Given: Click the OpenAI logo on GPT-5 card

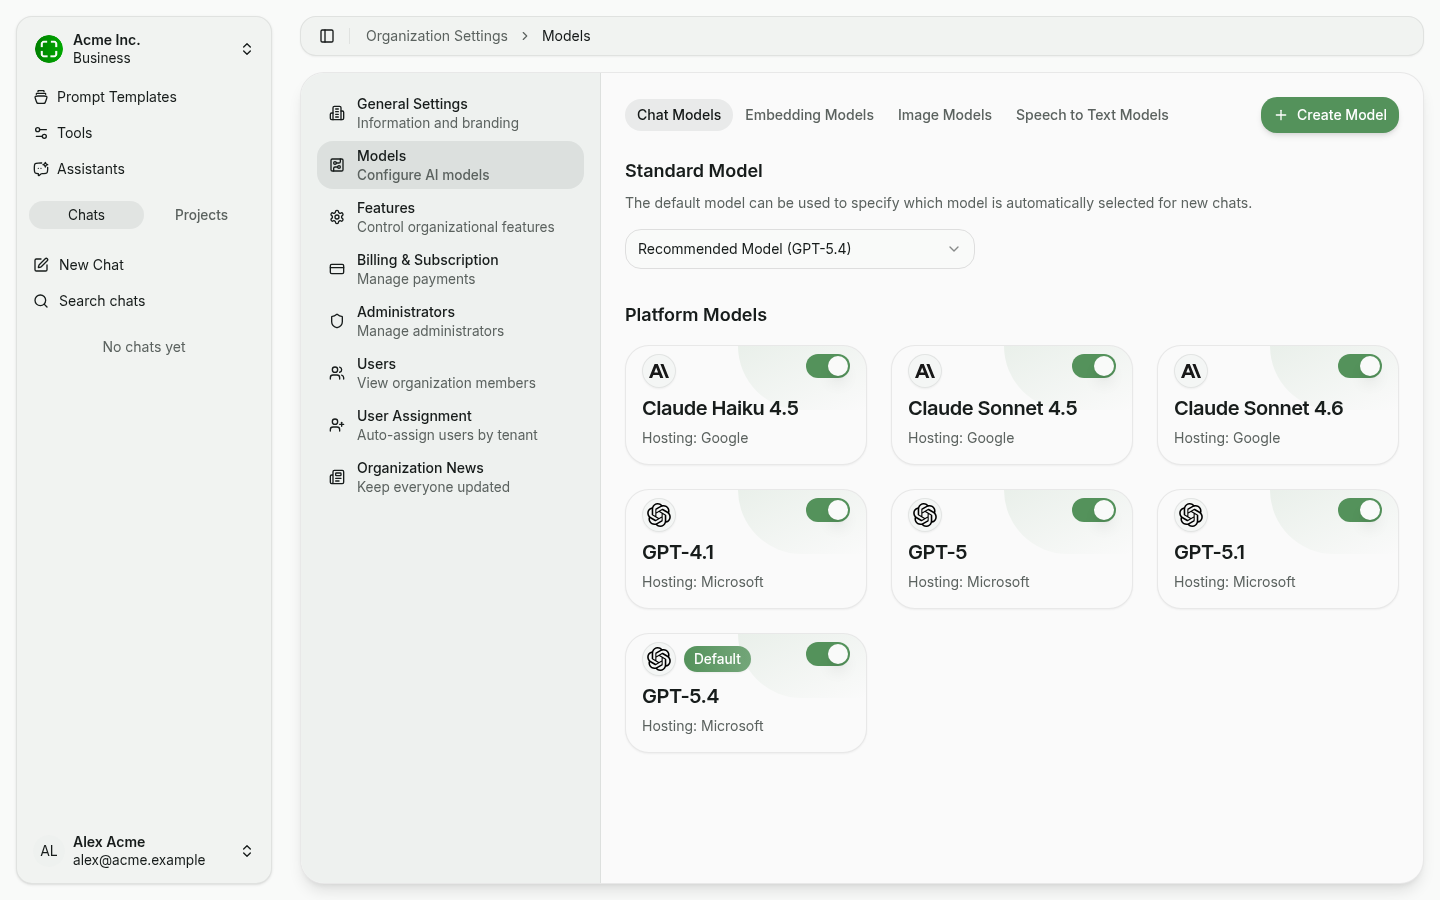Looking at the screenshot, I should [x=925, y=515].
